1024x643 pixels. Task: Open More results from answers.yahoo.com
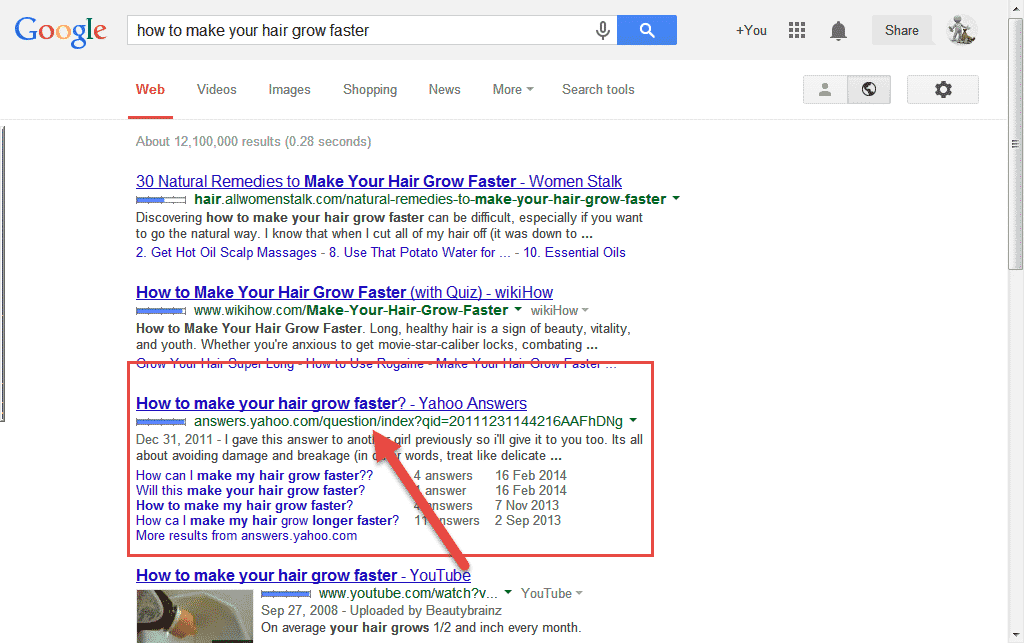246,536
